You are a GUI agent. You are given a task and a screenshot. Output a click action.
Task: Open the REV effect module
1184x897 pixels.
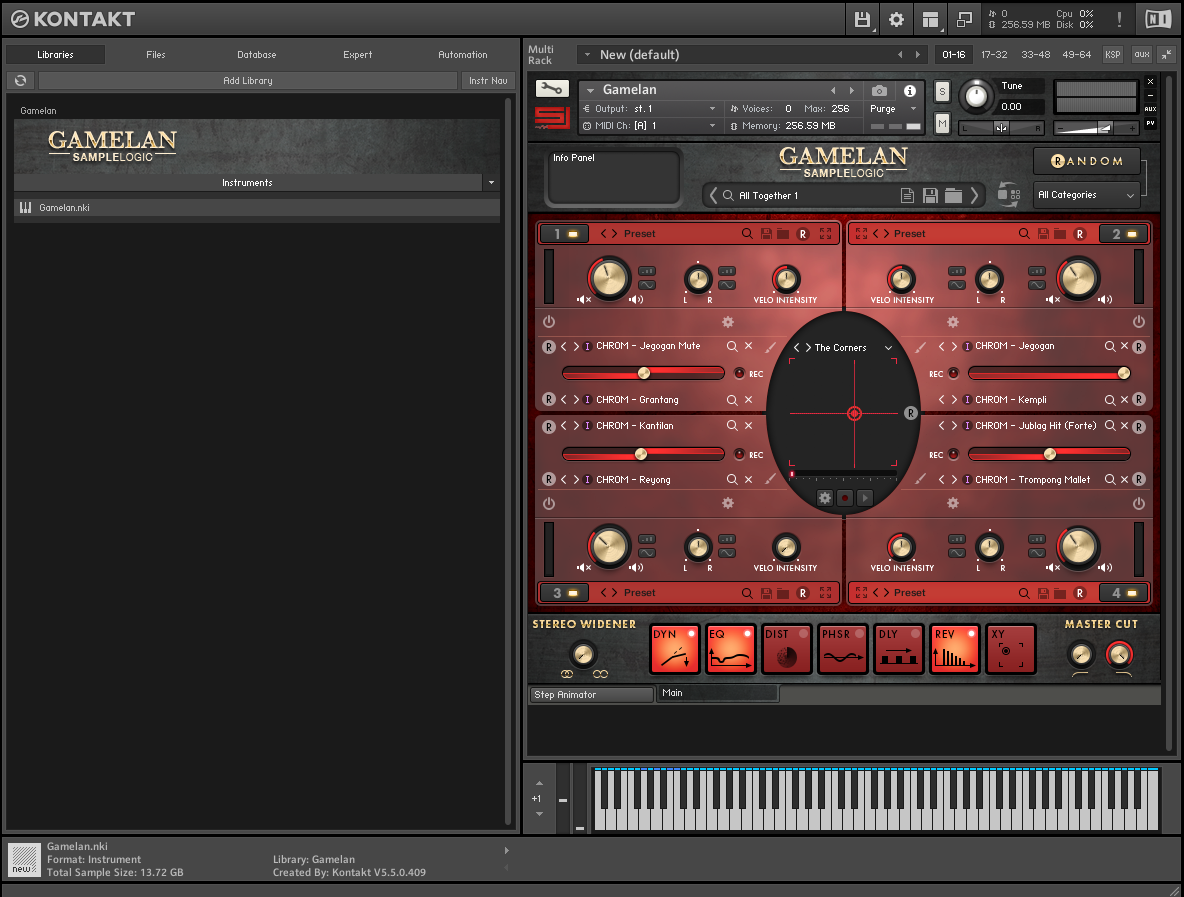[x=954, y=649]
